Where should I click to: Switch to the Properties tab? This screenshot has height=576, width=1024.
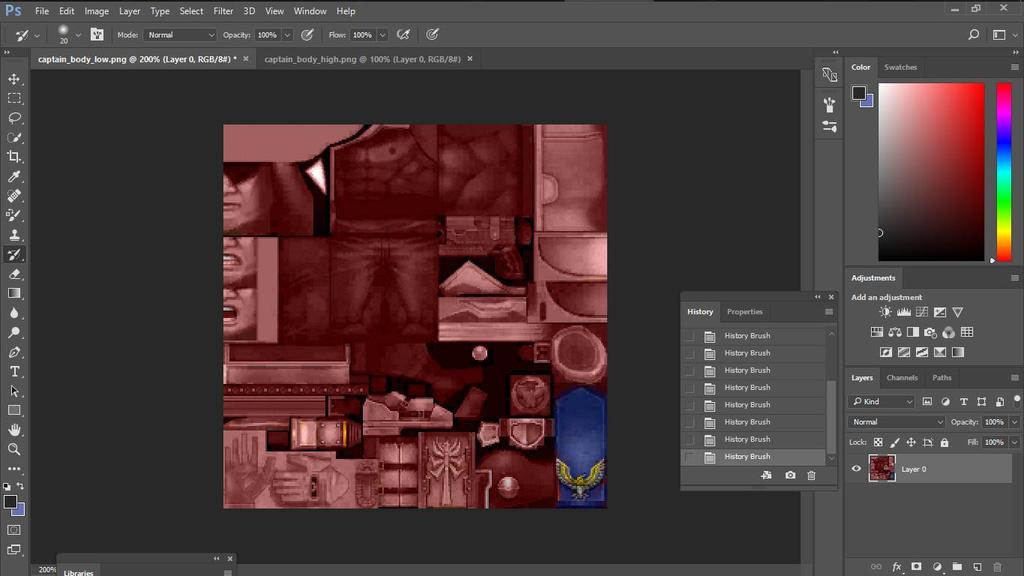(x=744, y=312)
